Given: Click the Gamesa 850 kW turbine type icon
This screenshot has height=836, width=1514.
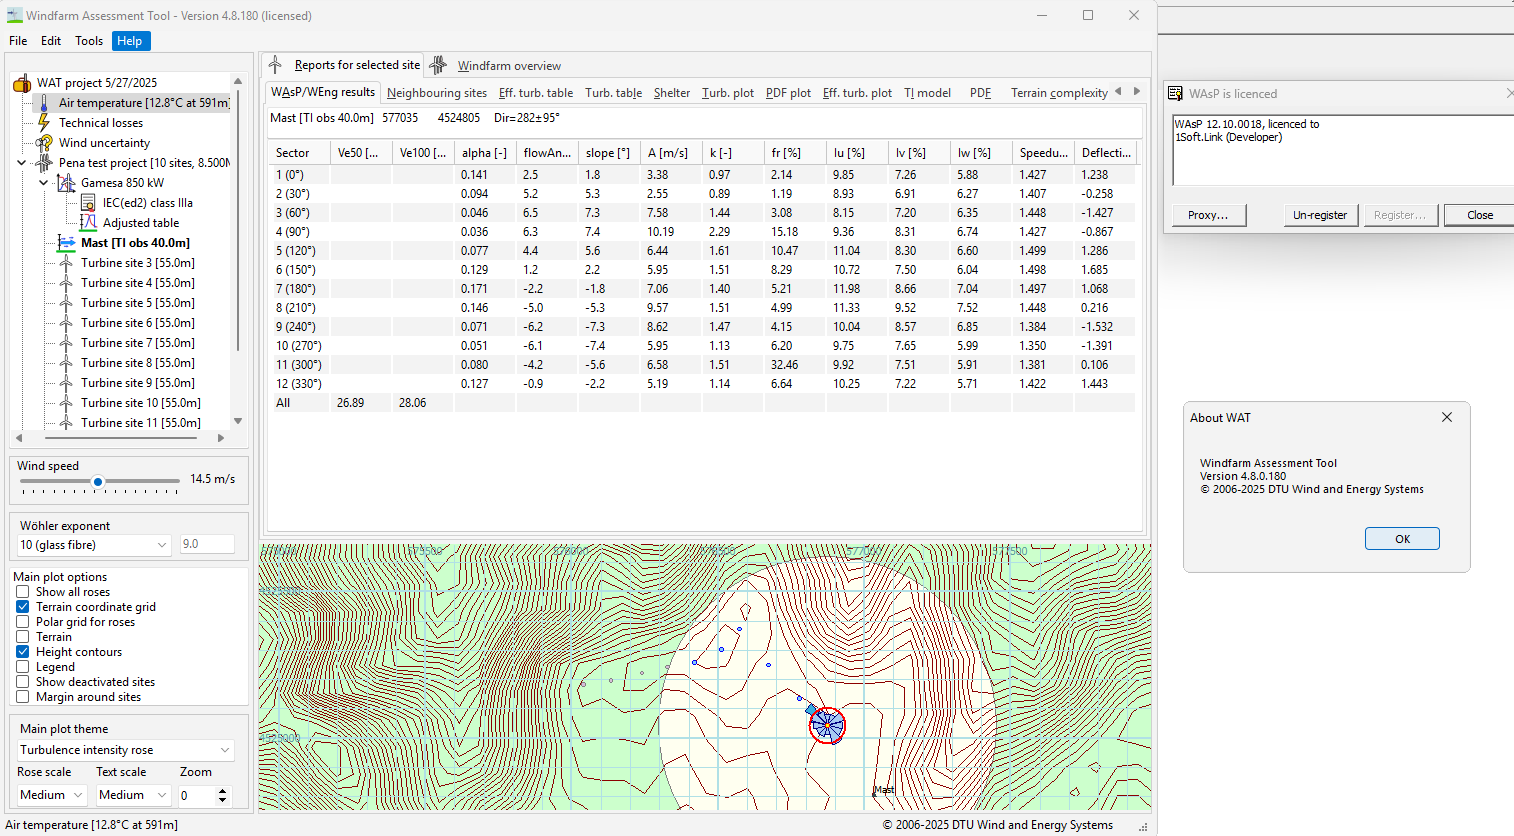Looking at the screenshot, I should coord(66,183).
